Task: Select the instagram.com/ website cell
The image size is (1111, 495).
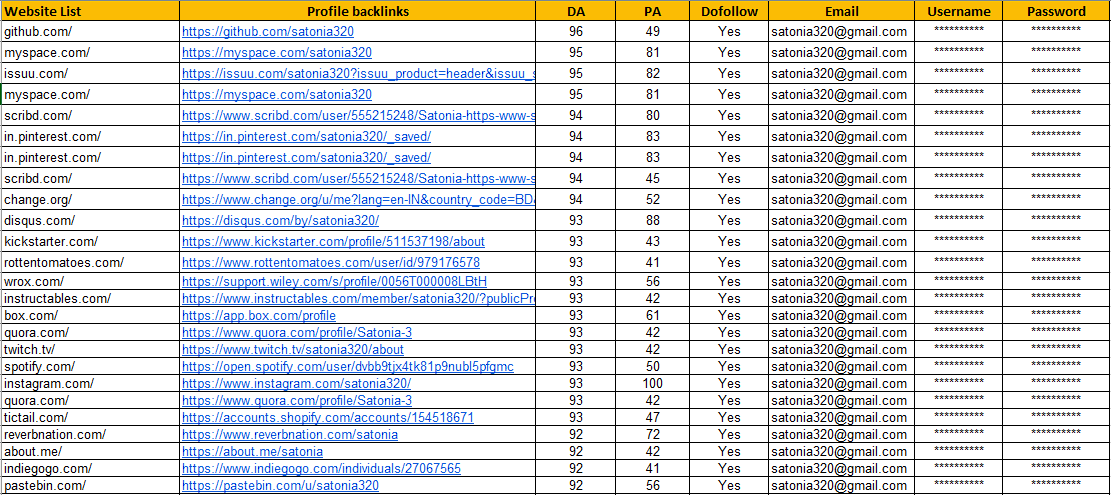Action: (x=90, y=384)
